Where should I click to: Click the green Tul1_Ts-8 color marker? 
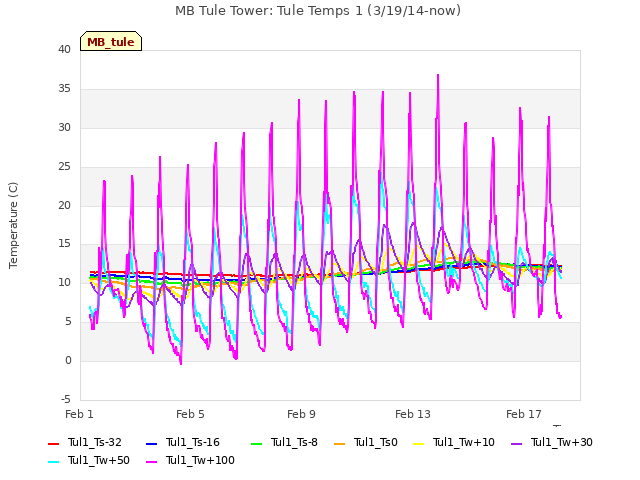pos(256,444)
